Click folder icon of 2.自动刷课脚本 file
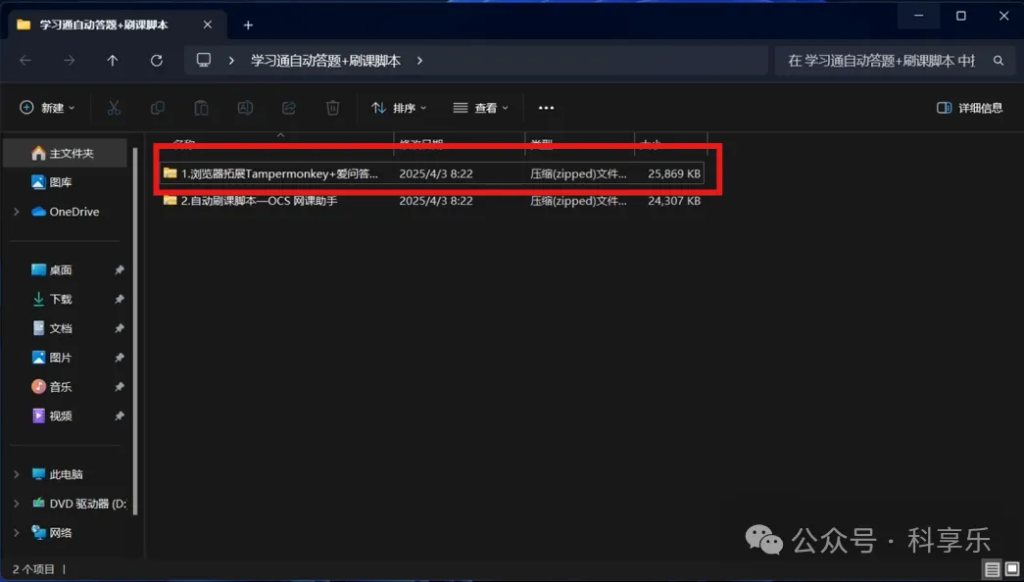 pyautogui.click(x=170, y=200)
